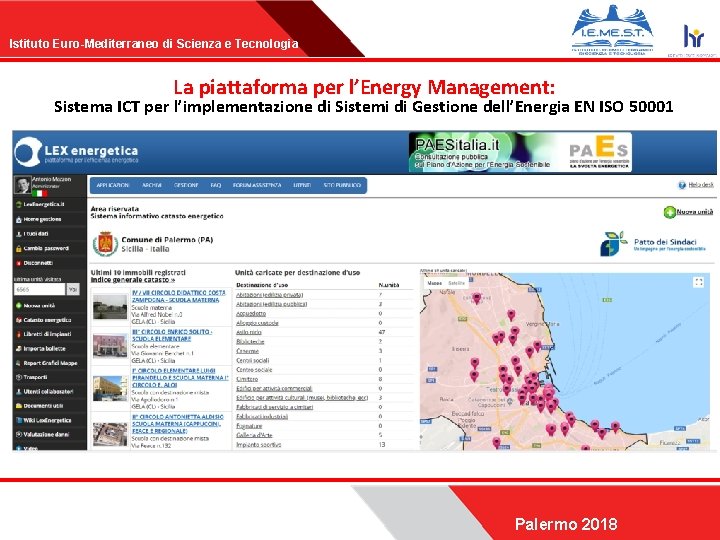Click the Libretti di impianti icon
This screenshot has height=540, width=720.
(19, 334)
